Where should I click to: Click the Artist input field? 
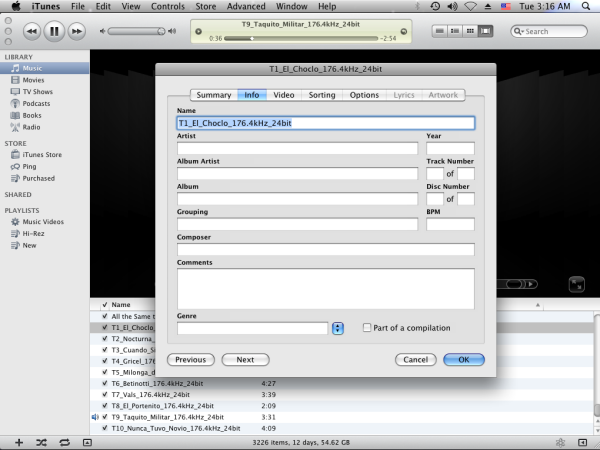click(x=297, y=148)
